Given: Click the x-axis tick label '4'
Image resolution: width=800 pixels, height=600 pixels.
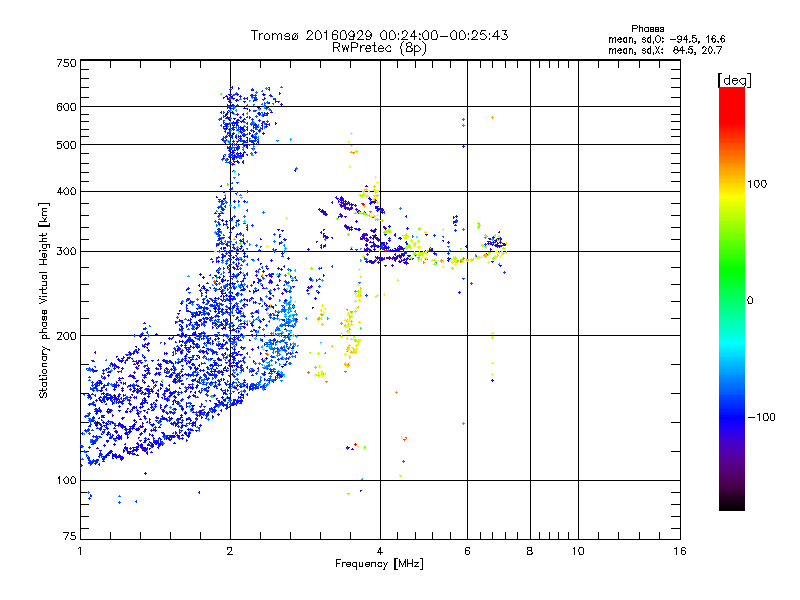Looking at the screenshot, I should (x=380, y=551).
